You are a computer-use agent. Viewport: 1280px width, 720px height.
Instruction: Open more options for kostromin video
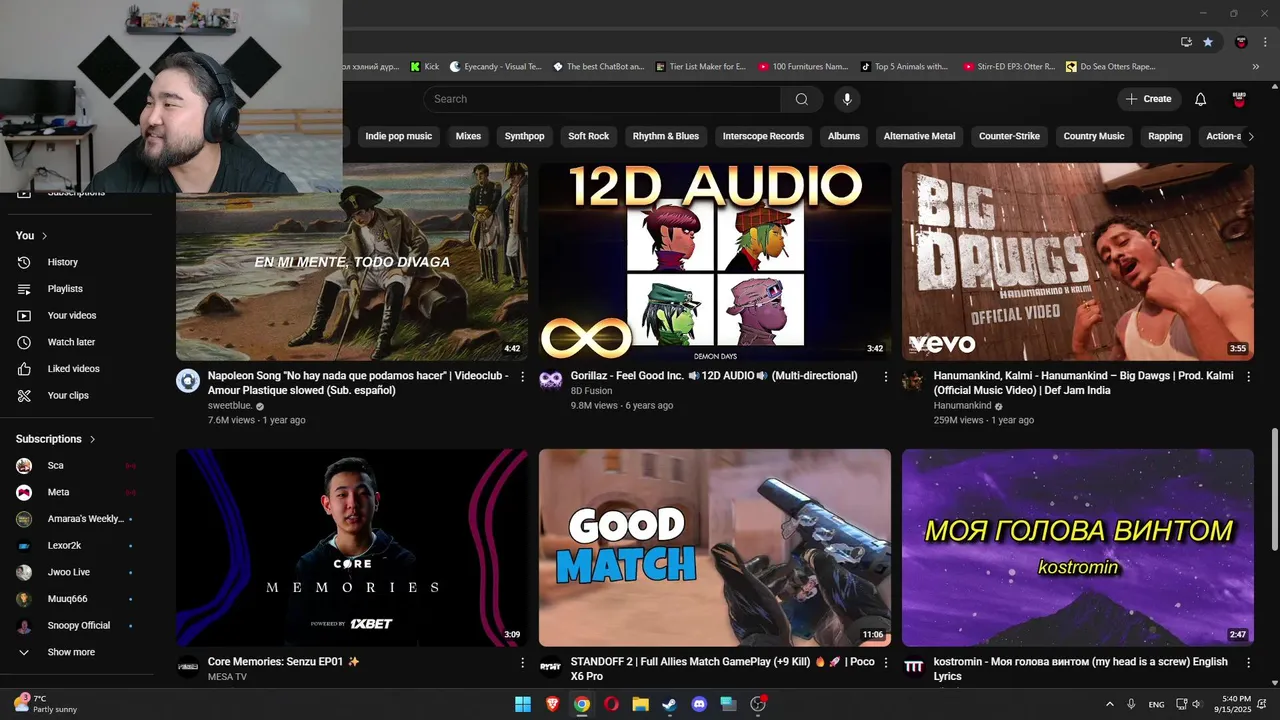click(x=1248, y=663)
